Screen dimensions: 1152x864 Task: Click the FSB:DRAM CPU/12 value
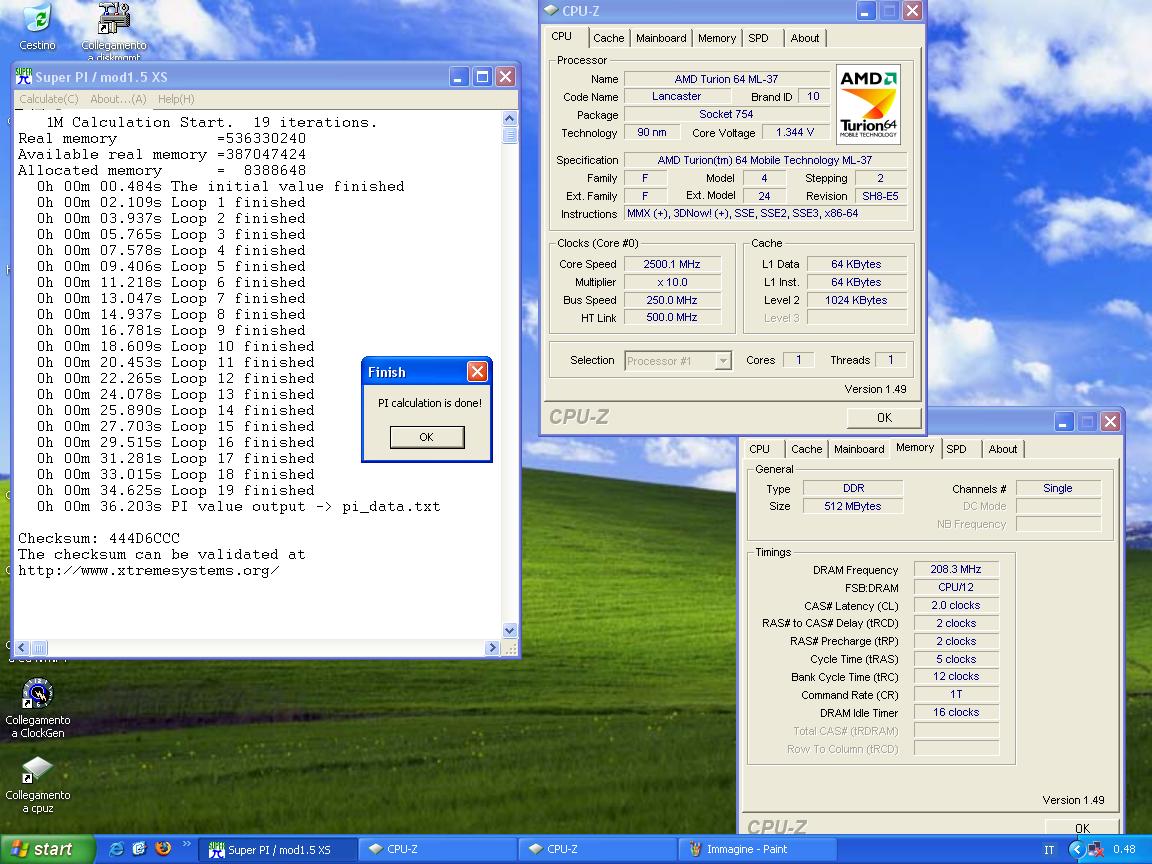click(956, 587)
